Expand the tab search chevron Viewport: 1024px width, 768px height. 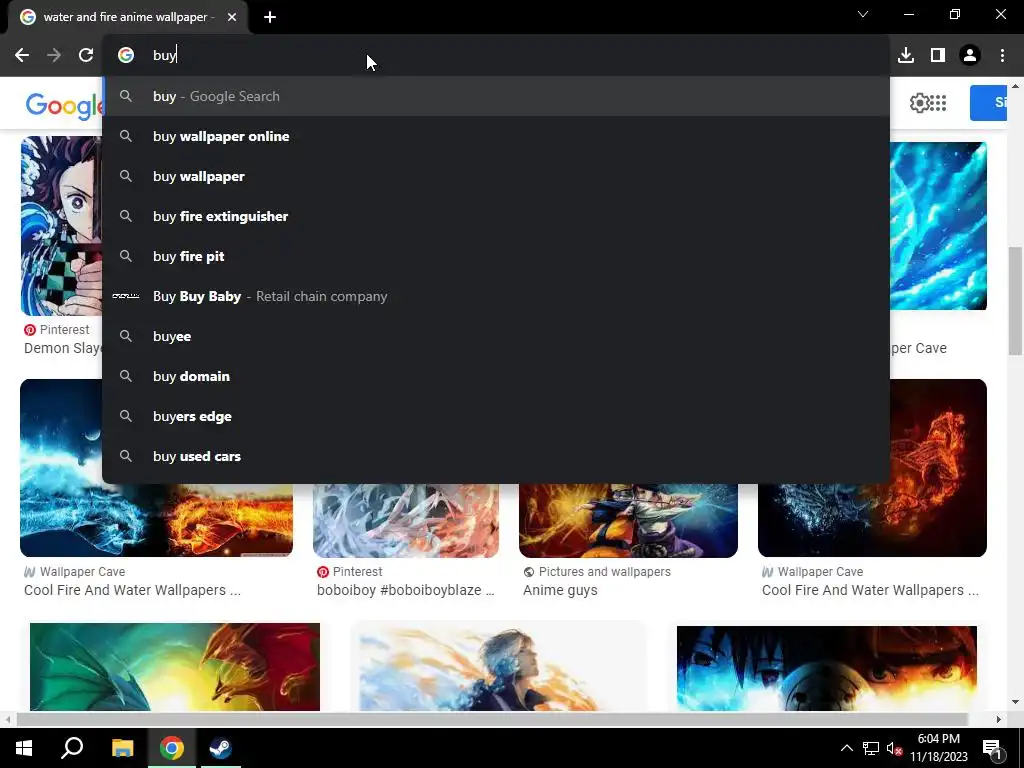[863, 14]
